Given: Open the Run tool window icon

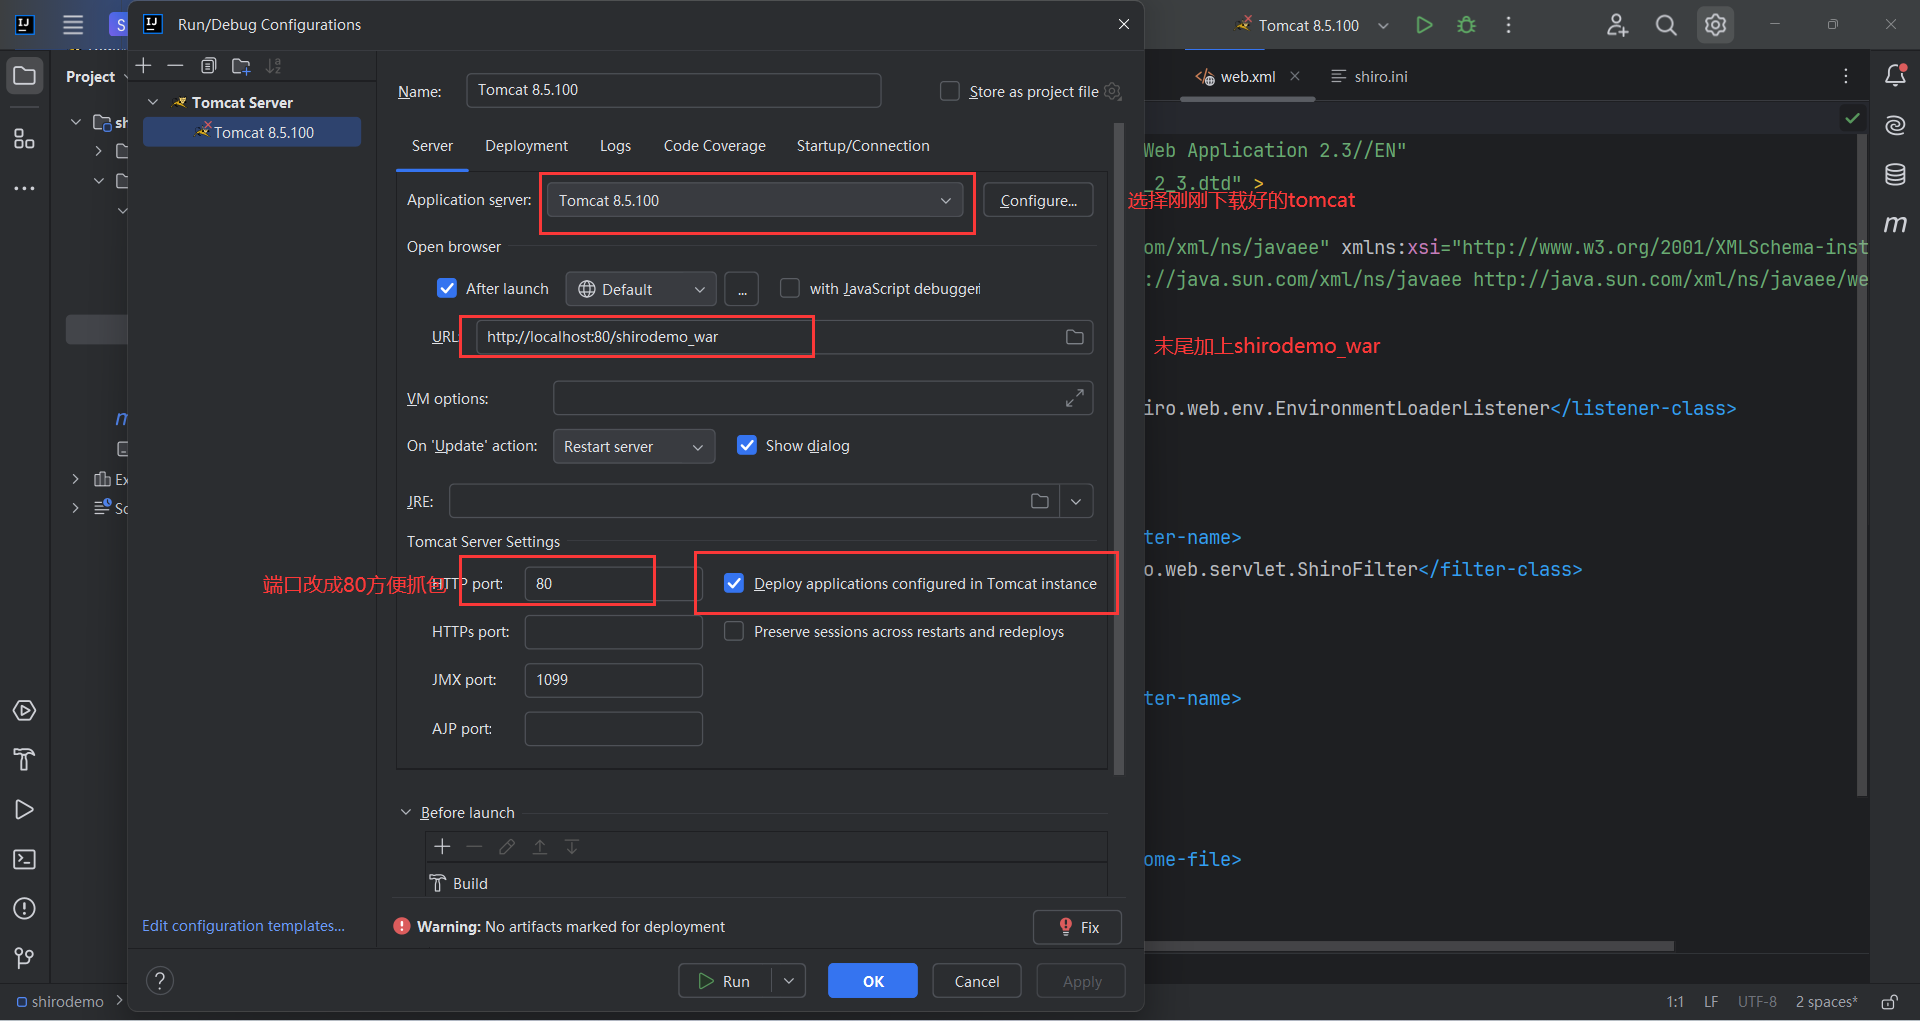Looking at the screenshot, I should coord(24,810).
